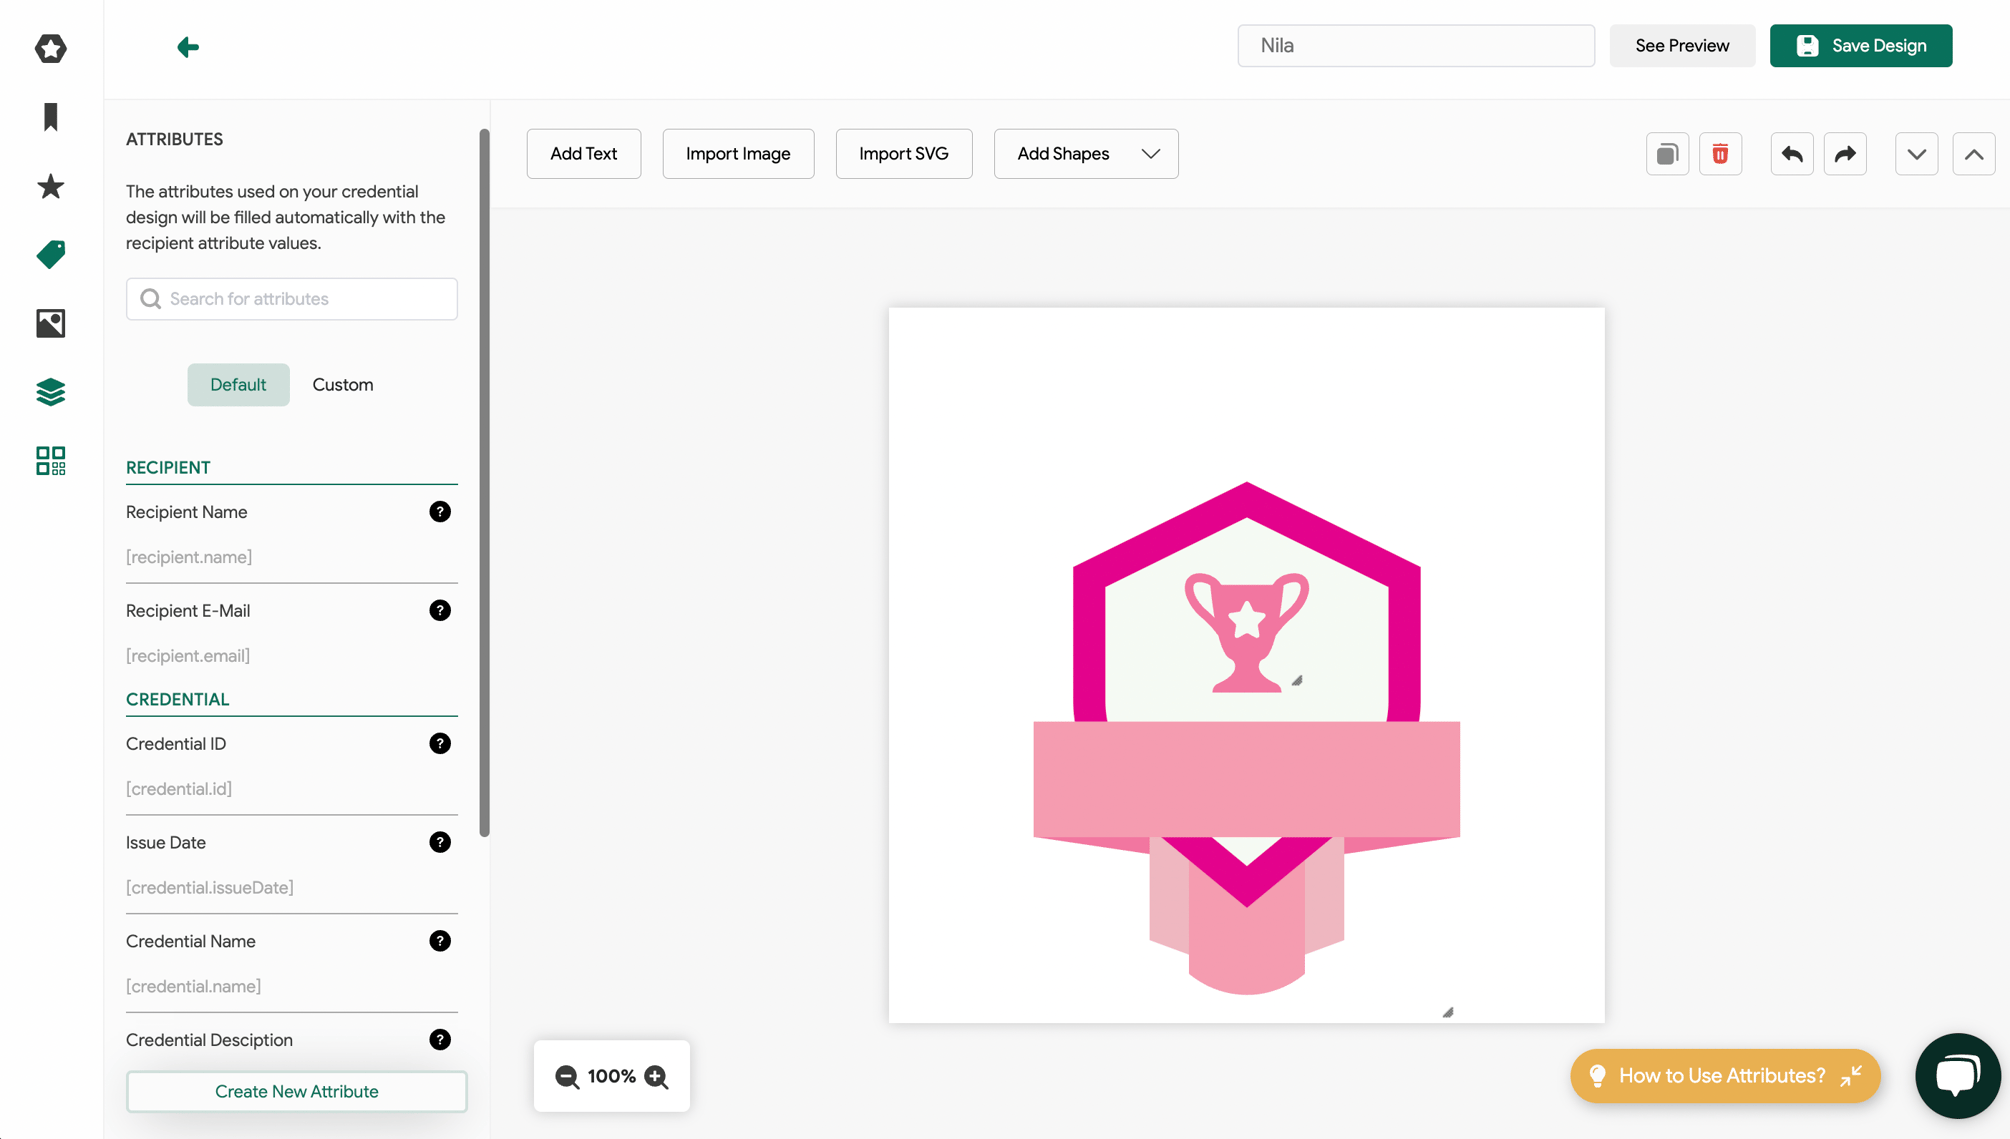Show help for Credential Description
The width and height of the screenshot is (2010, 1139).
click(x=440, y=1040)
